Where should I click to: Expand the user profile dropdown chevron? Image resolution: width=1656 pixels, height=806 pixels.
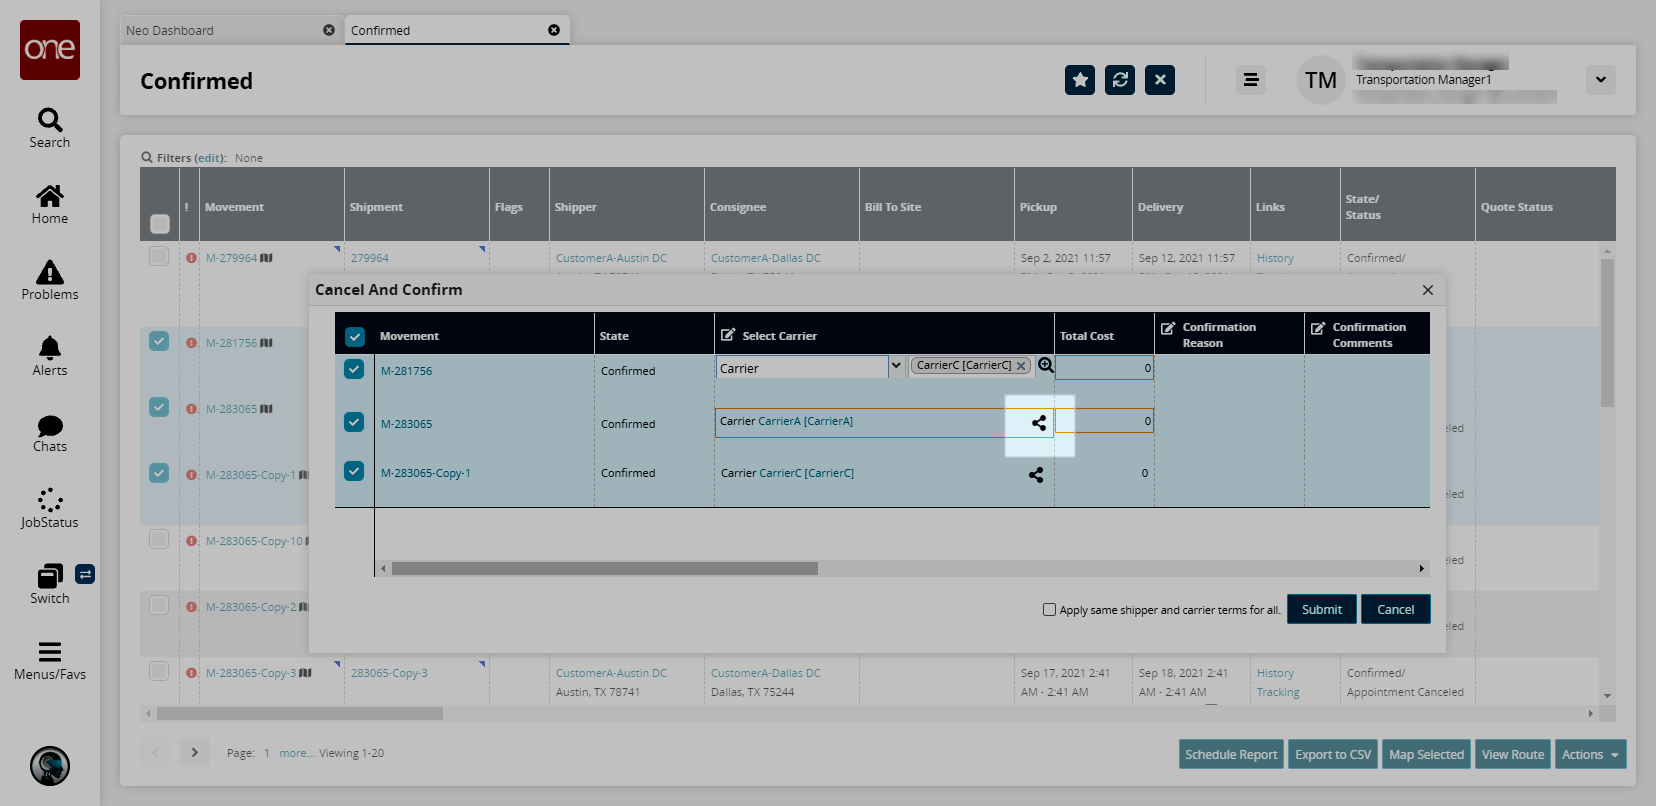pos(1600,80)
